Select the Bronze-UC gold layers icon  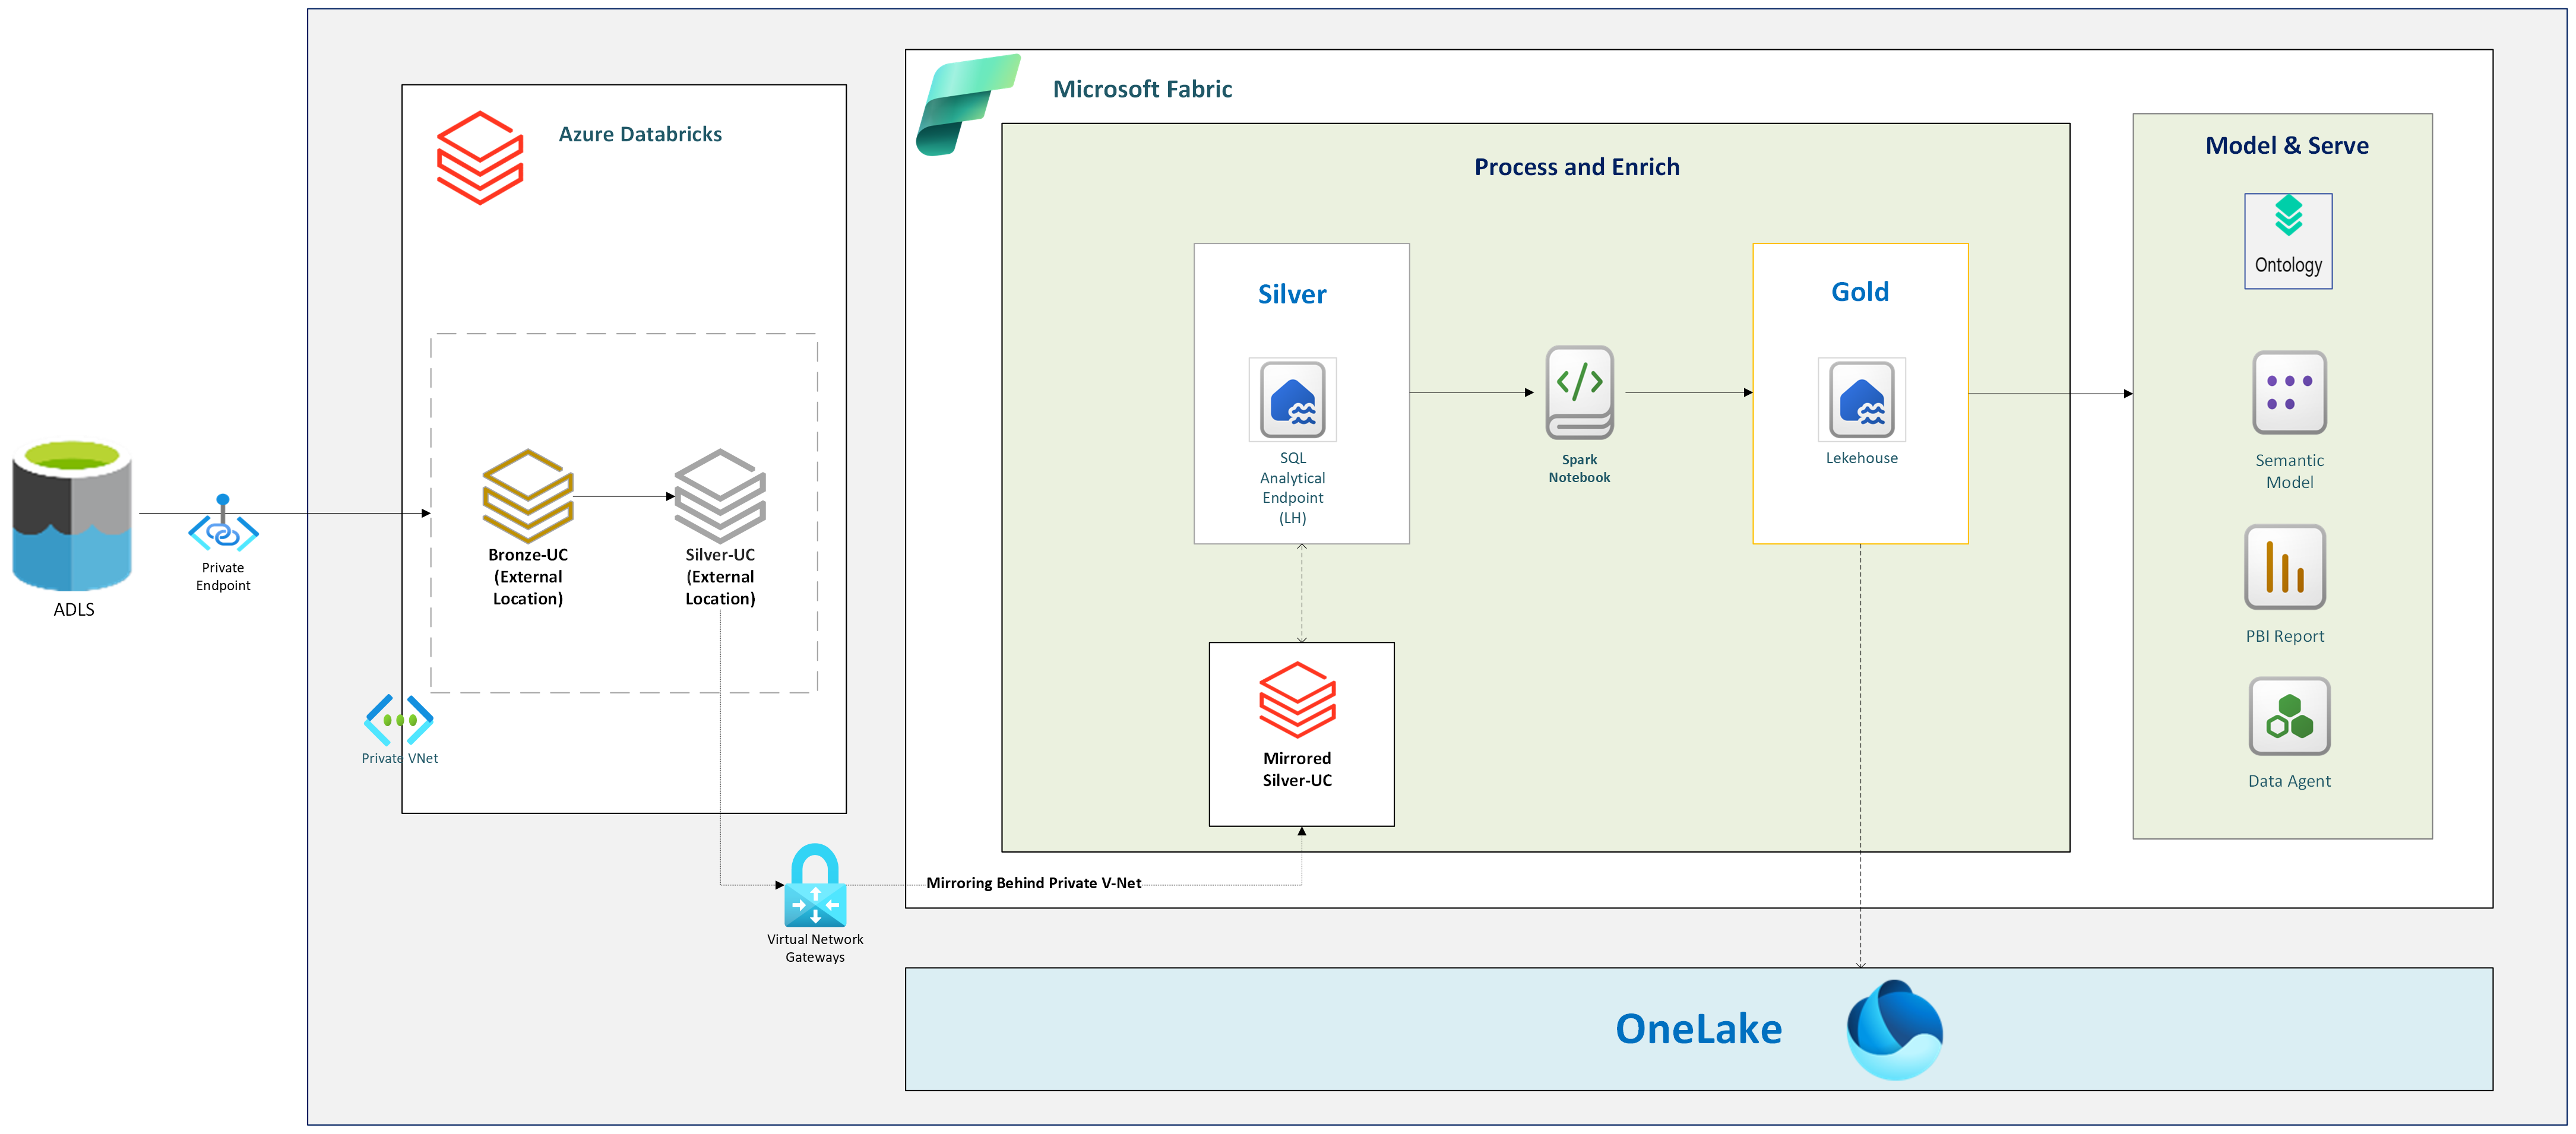click(528, 495)
